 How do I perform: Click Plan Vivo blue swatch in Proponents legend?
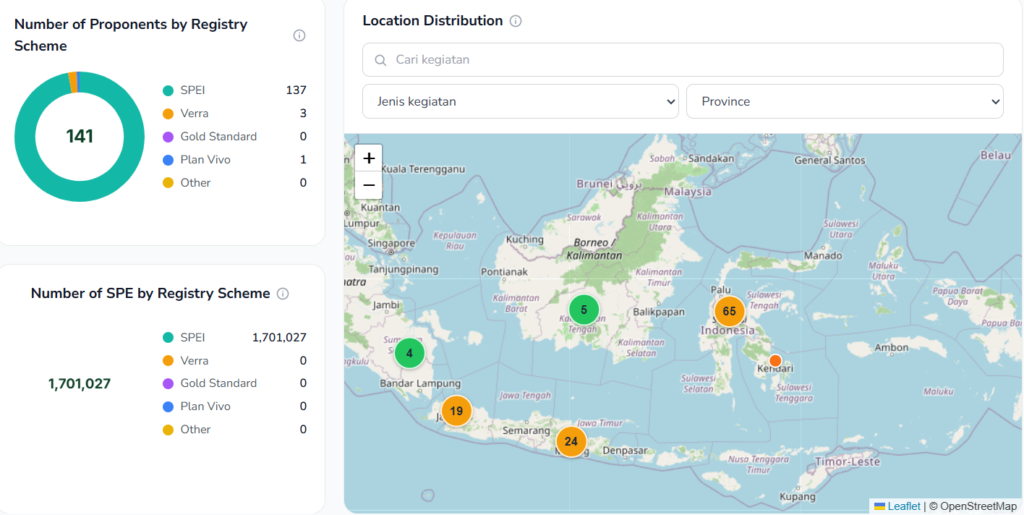click(x=168, y=160)
